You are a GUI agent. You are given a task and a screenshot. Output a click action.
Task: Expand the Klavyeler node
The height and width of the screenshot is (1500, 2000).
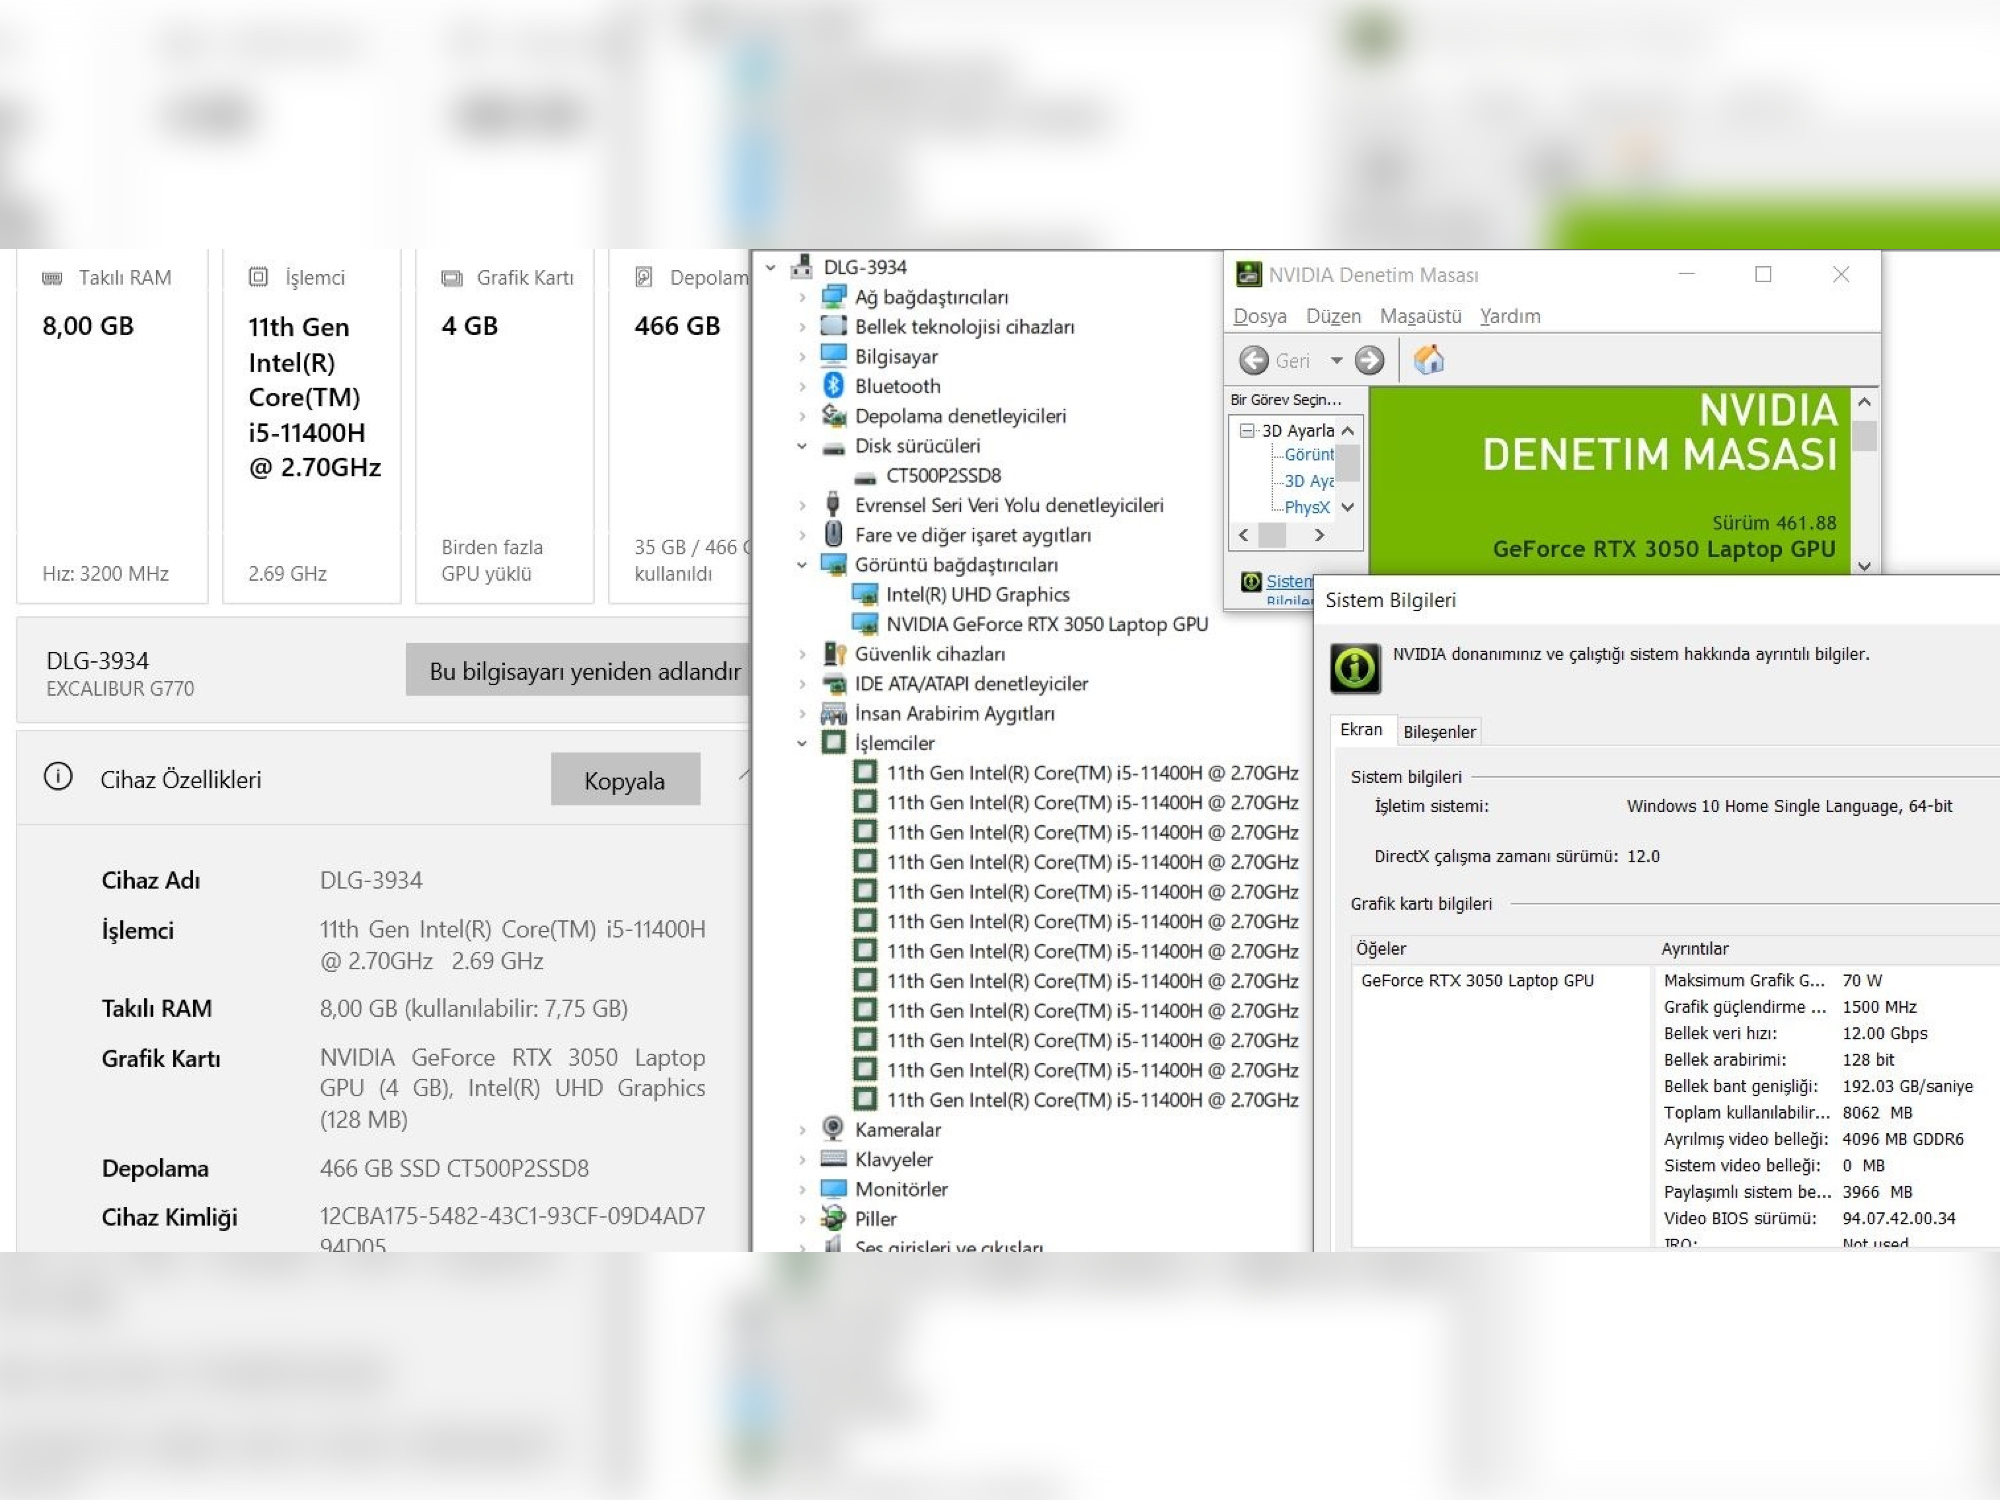802,1160
